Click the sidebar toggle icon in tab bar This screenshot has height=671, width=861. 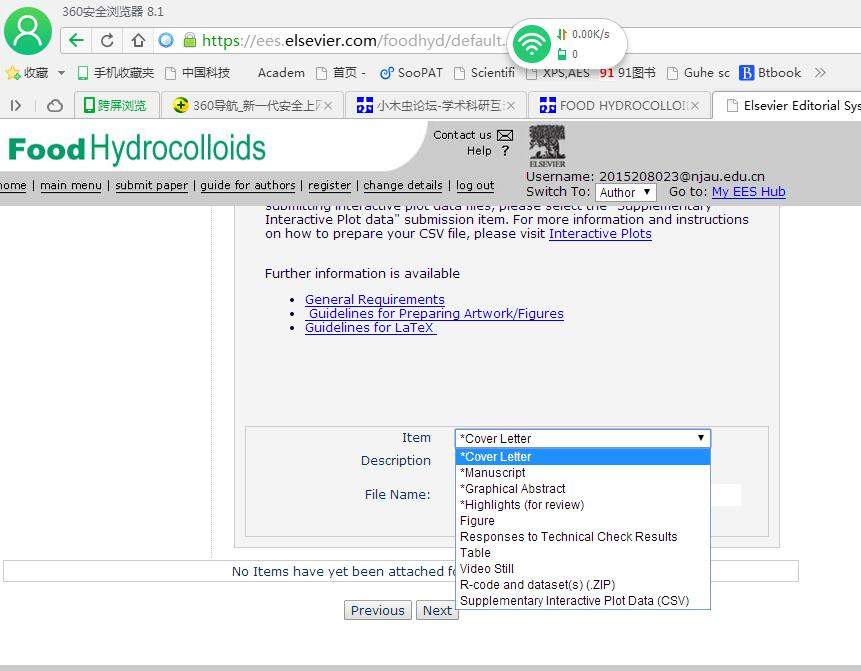click(15, 105)
